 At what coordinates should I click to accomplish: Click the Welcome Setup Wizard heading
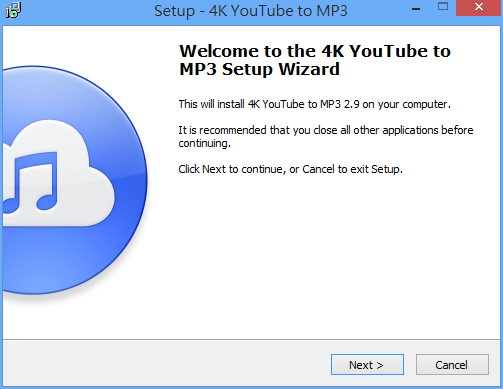[x=315, y=60]
